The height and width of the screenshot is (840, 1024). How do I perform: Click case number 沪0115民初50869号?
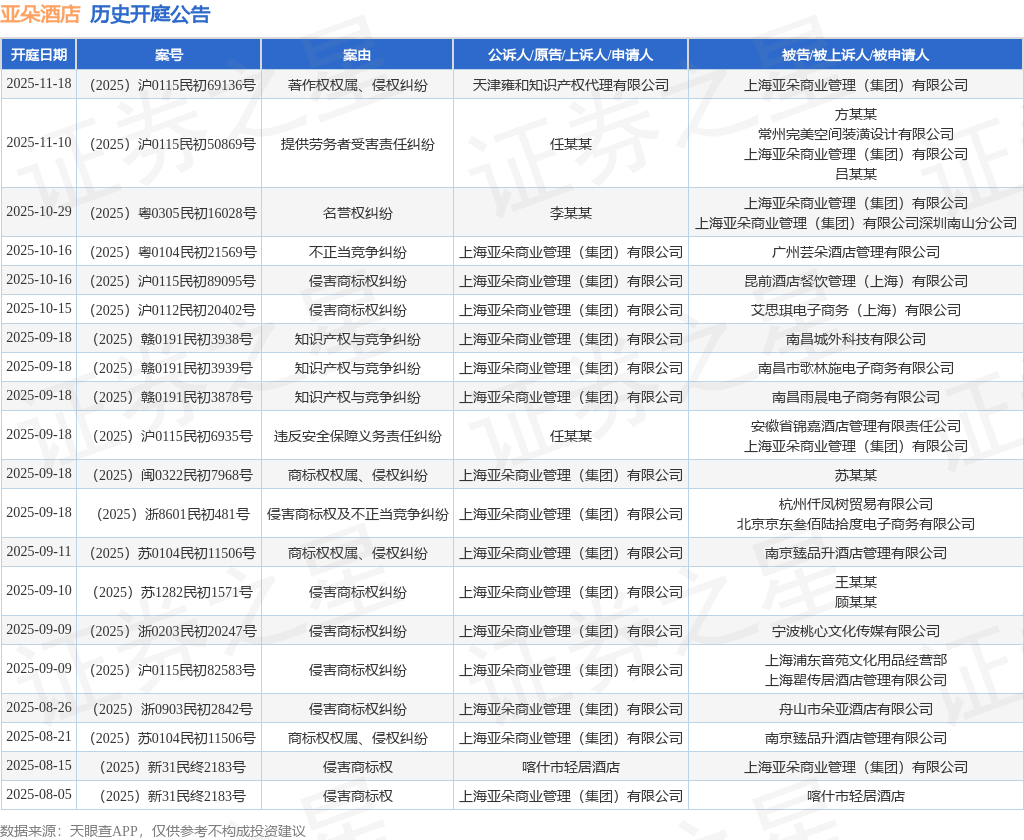[x=172, y=144]
